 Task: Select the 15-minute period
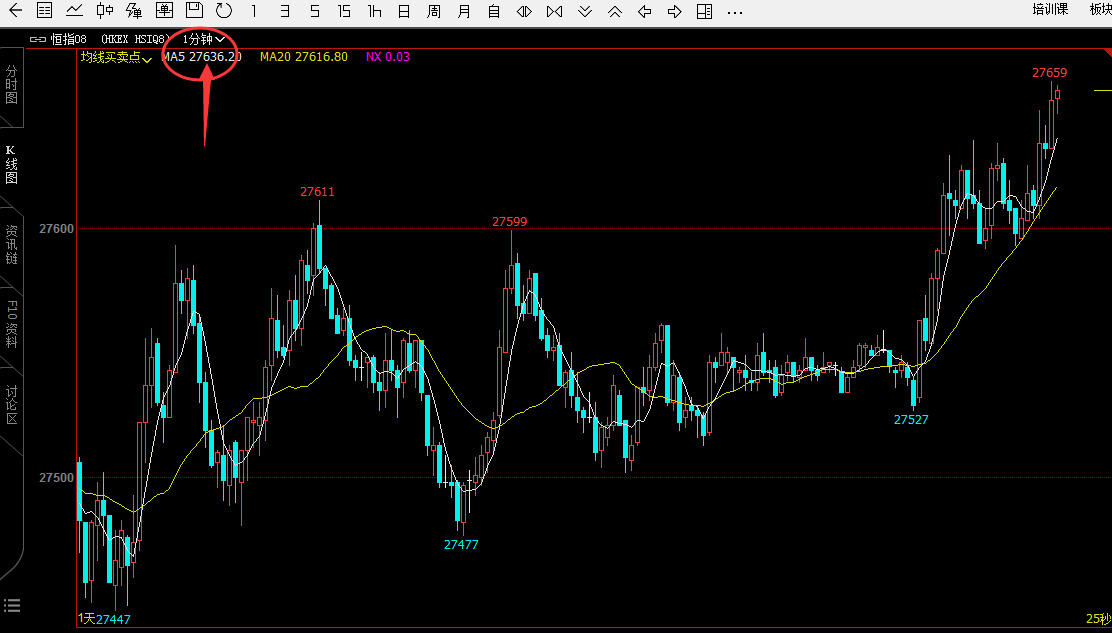[x=344, y=11]
